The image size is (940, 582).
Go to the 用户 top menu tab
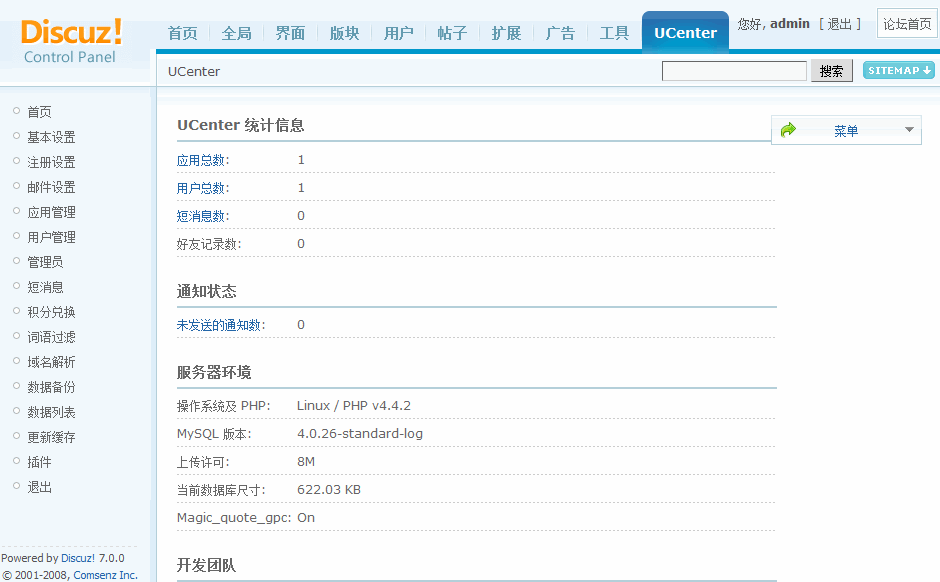tap(398, 33)
